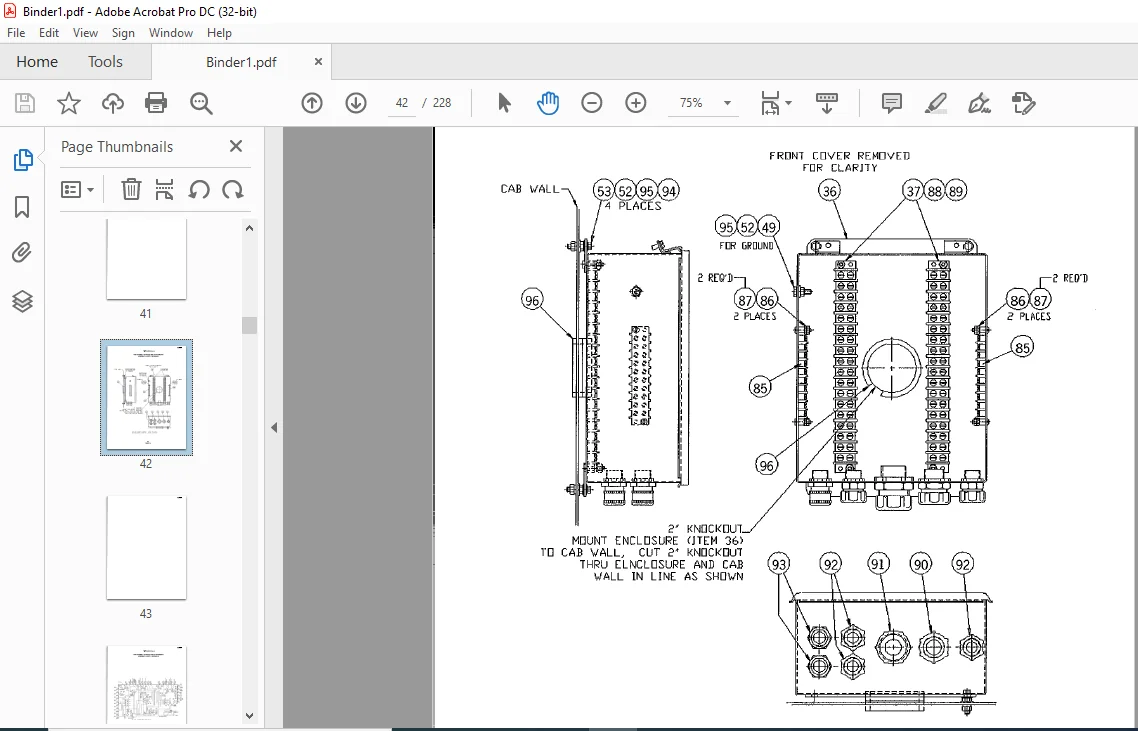Screen dimensions: 1138x731
Task: Activate the Hand pan tool
Action: click(x=548, y=103)
